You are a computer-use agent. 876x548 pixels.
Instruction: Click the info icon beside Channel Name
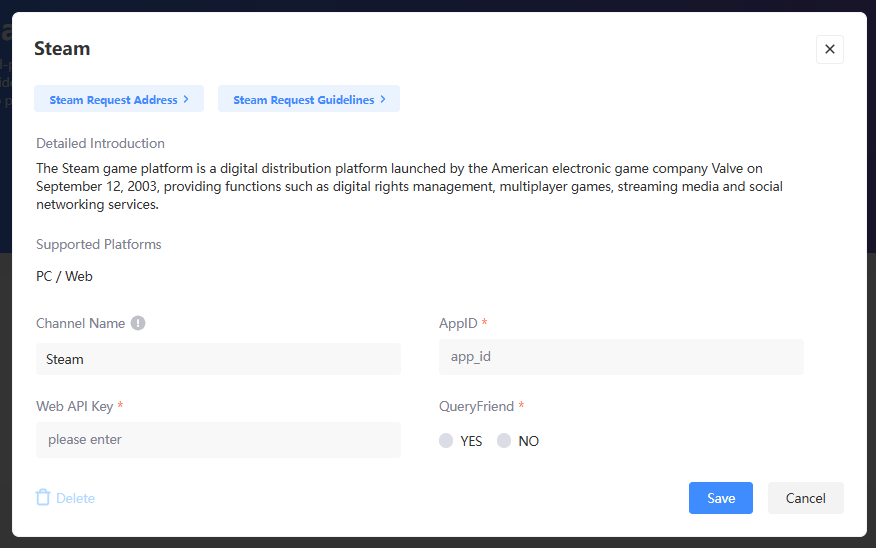(138, 323)
